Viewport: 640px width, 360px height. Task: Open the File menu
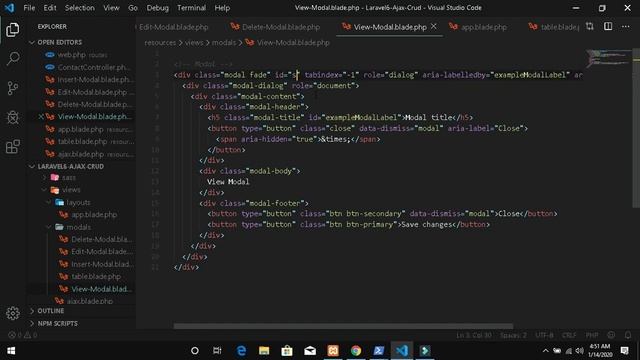(29, 8)
